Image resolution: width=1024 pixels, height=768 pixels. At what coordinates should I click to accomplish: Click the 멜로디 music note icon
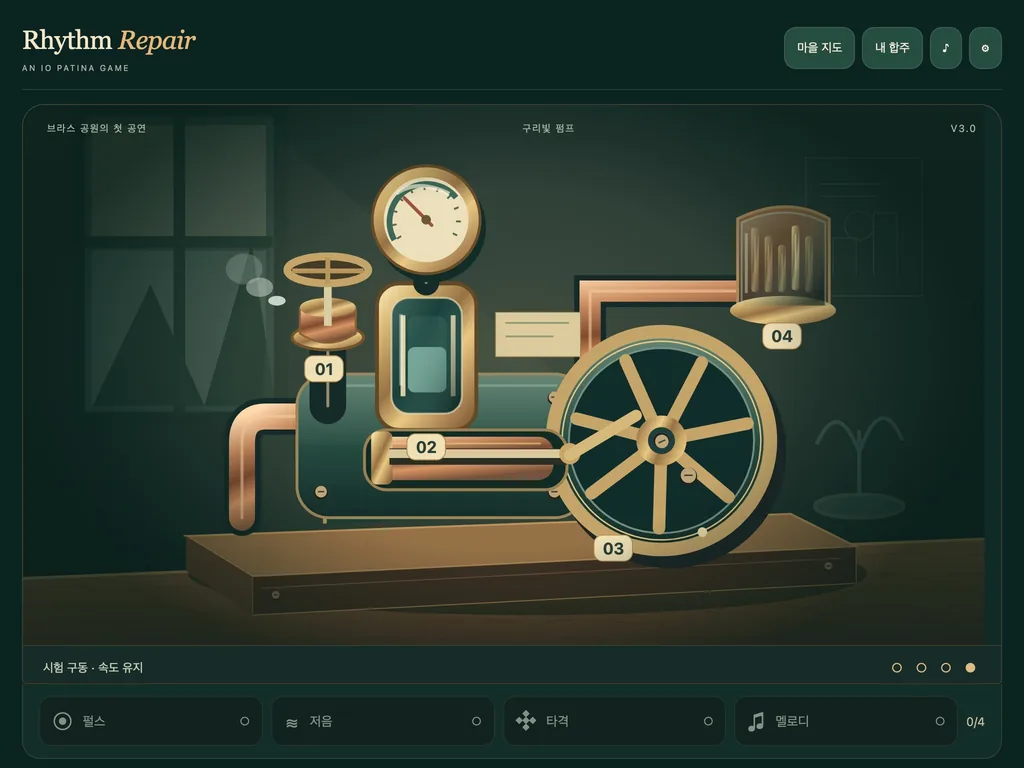click(x=756, y=722)
